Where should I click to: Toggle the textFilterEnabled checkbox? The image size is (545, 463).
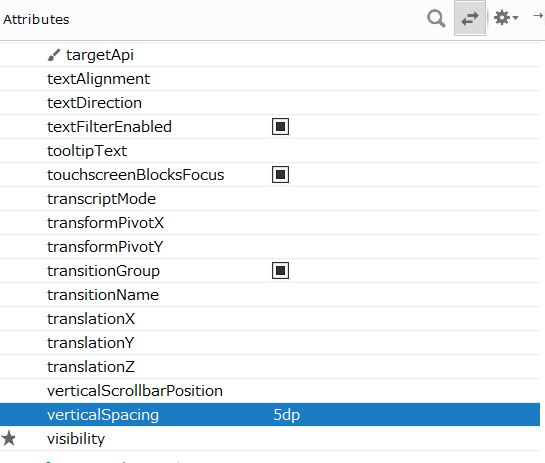click(280, 127)
